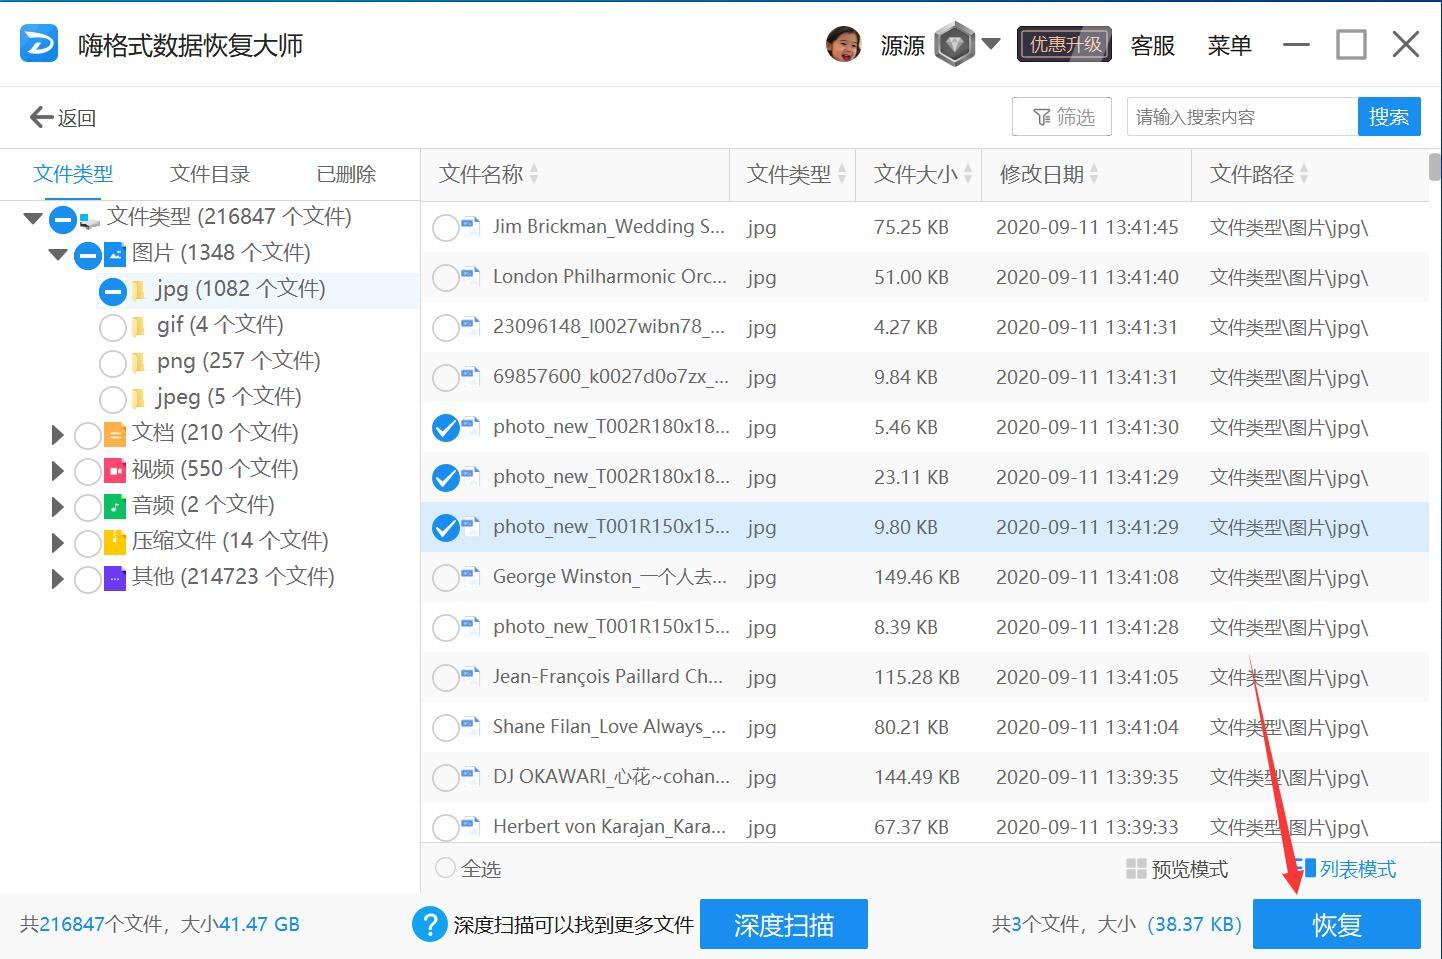
Task: Click the gif folder icon
Action: [139, 326]
